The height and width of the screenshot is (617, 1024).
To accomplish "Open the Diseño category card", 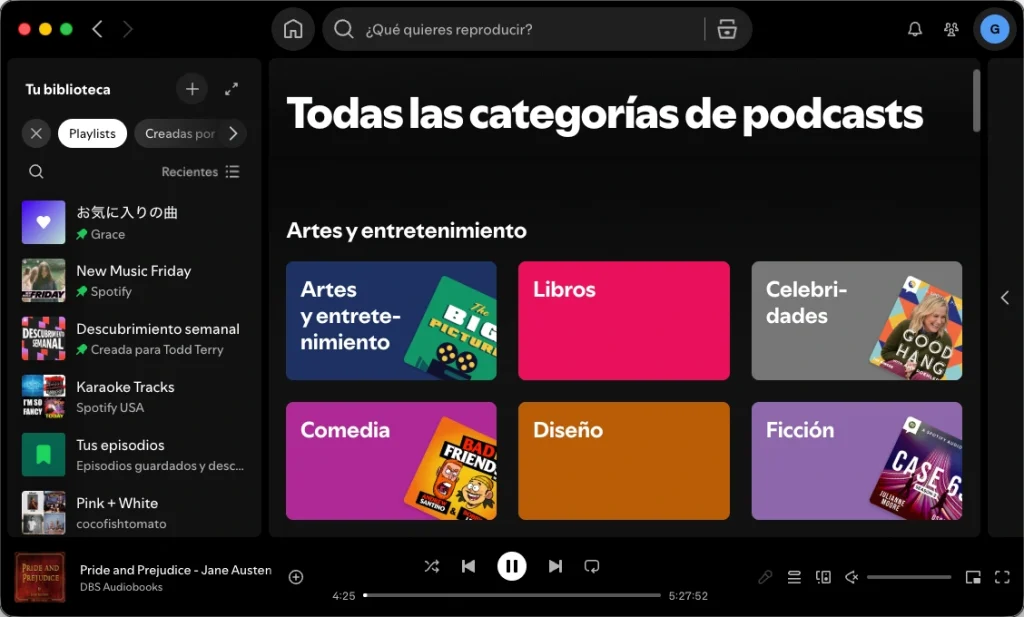I will click(624, 461).
